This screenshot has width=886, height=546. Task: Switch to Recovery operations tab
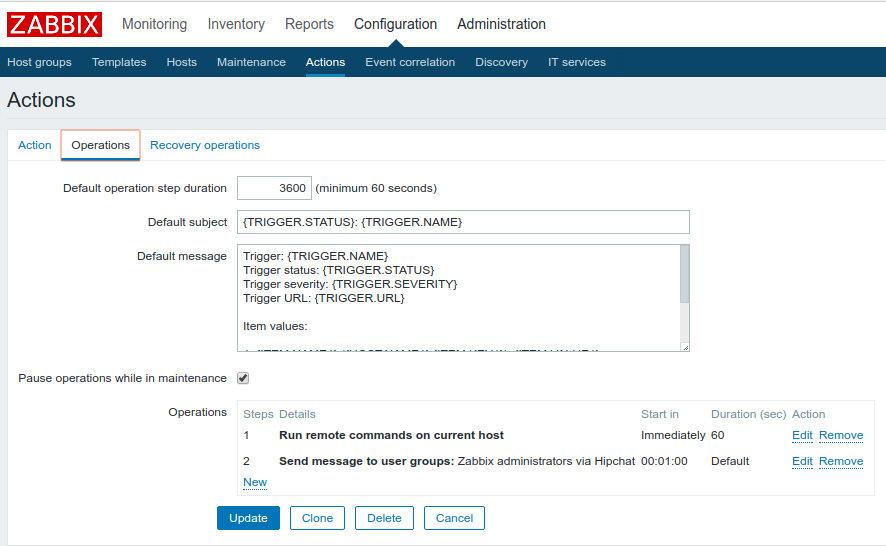pyautogui.click(x=205, y=145)
